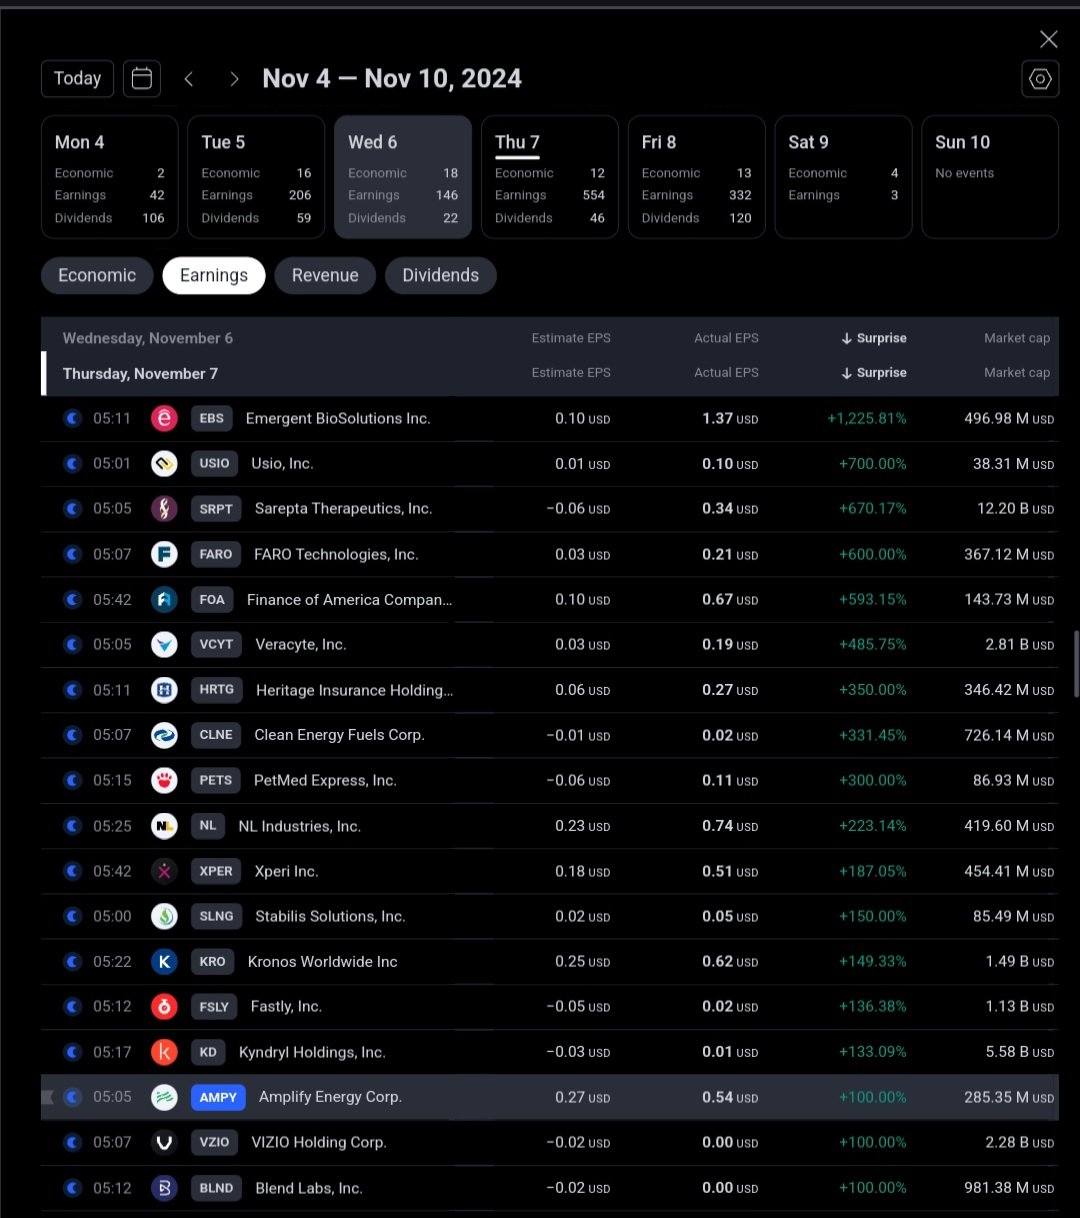Click Amplify Energy company logo
1080x1218 pixels.
[164, 1097]
